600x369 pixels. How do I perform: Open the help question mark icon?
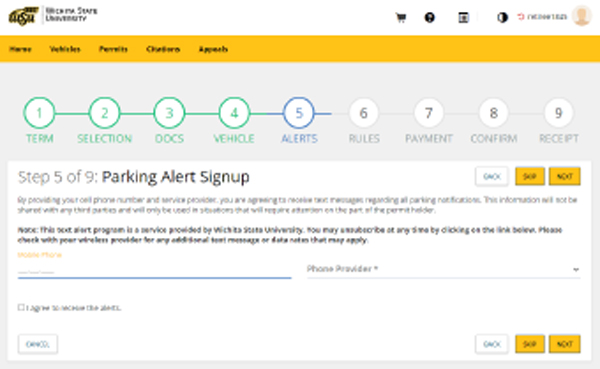coord(430,18)
